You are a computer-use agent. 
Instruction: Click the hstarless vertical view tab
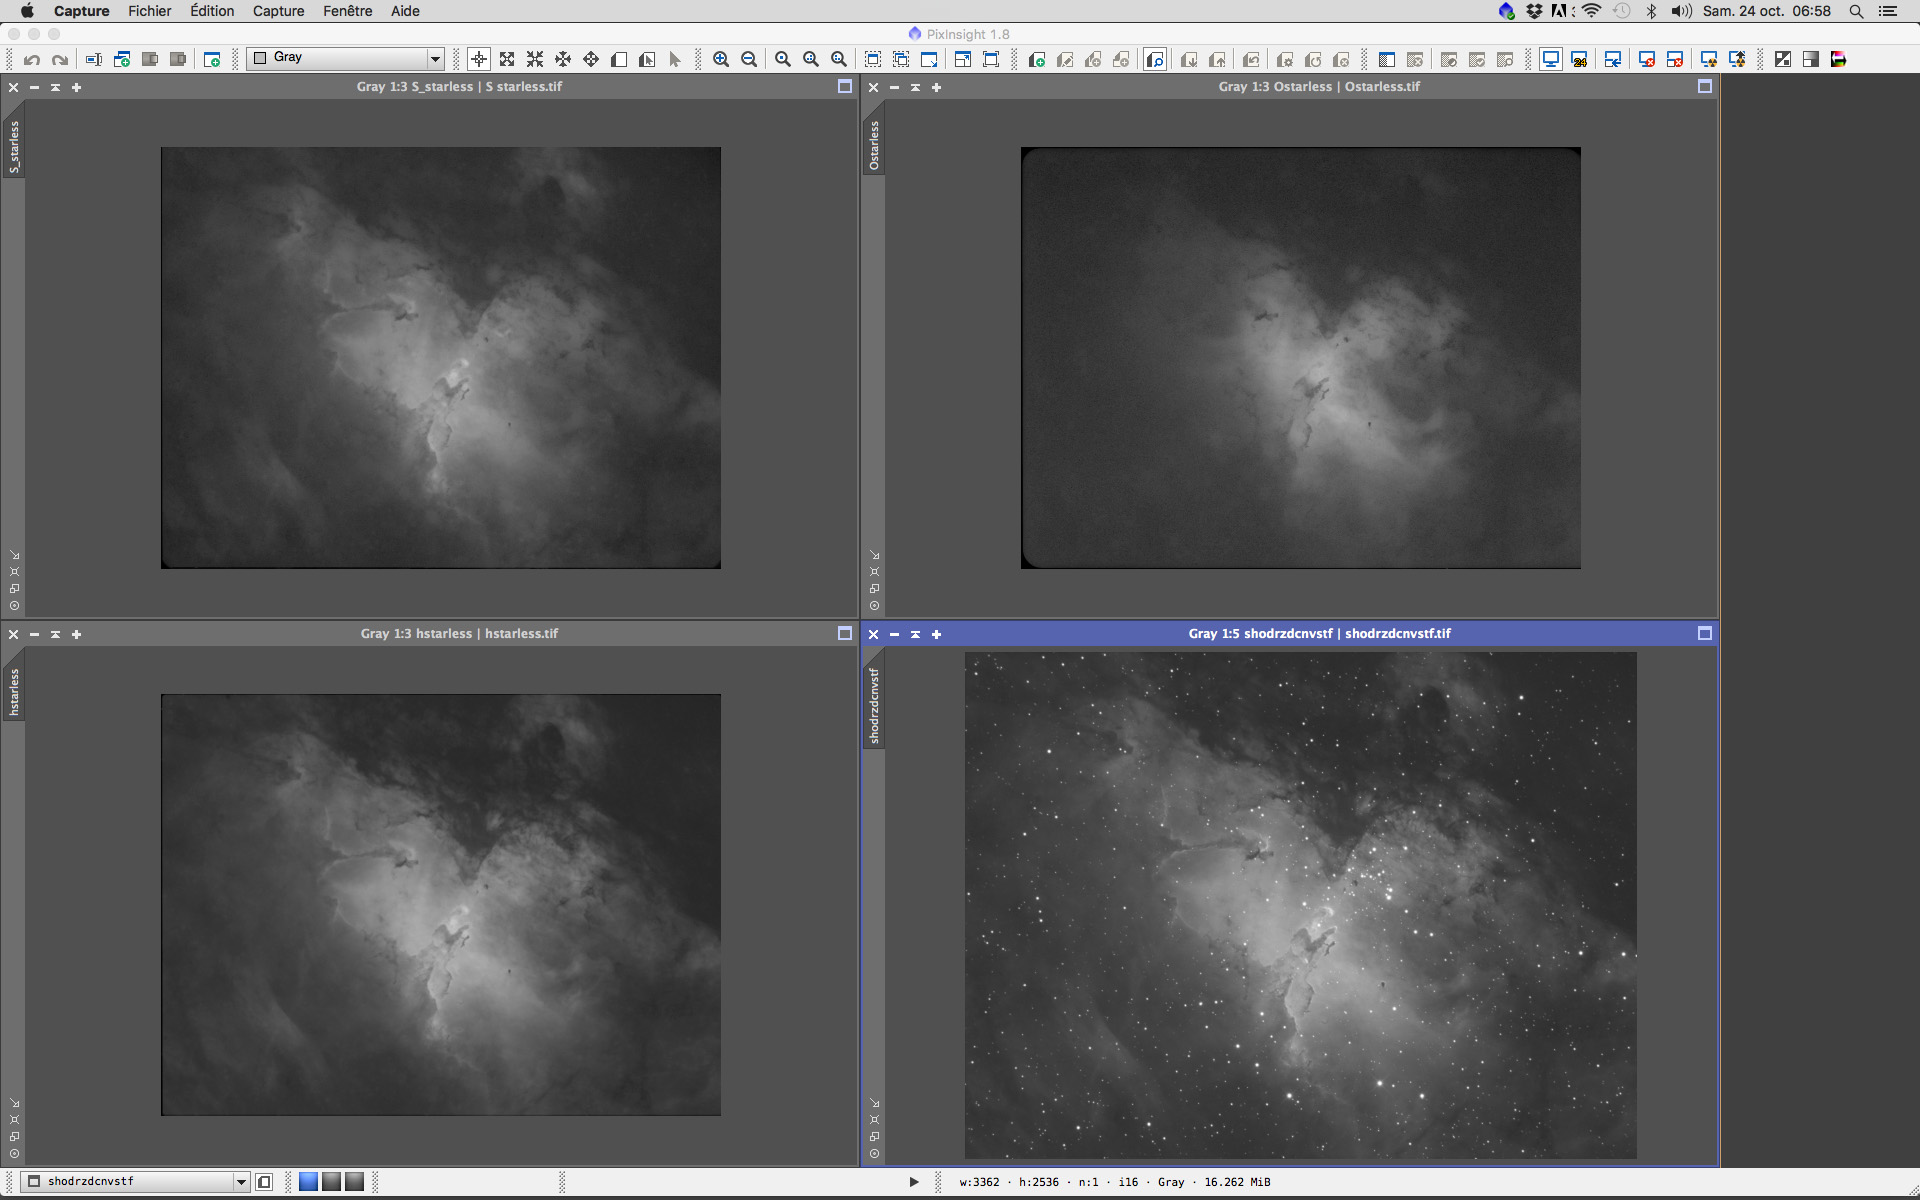(x=14, y=692)
